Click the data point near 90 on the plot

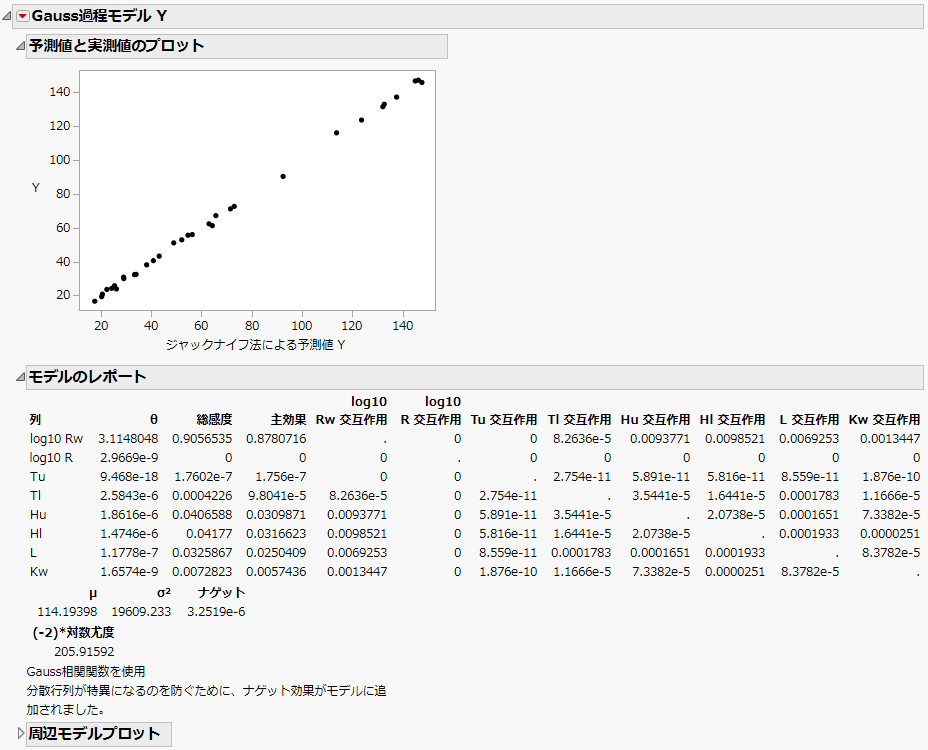tap(283, 176)
